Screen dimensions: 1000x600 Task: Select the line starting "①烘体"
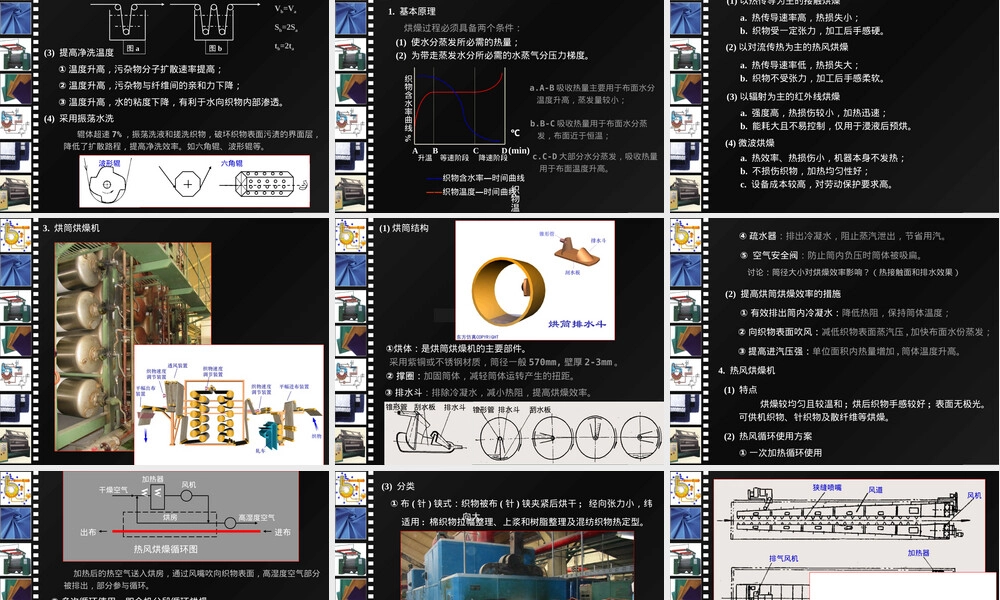(455, 349)
